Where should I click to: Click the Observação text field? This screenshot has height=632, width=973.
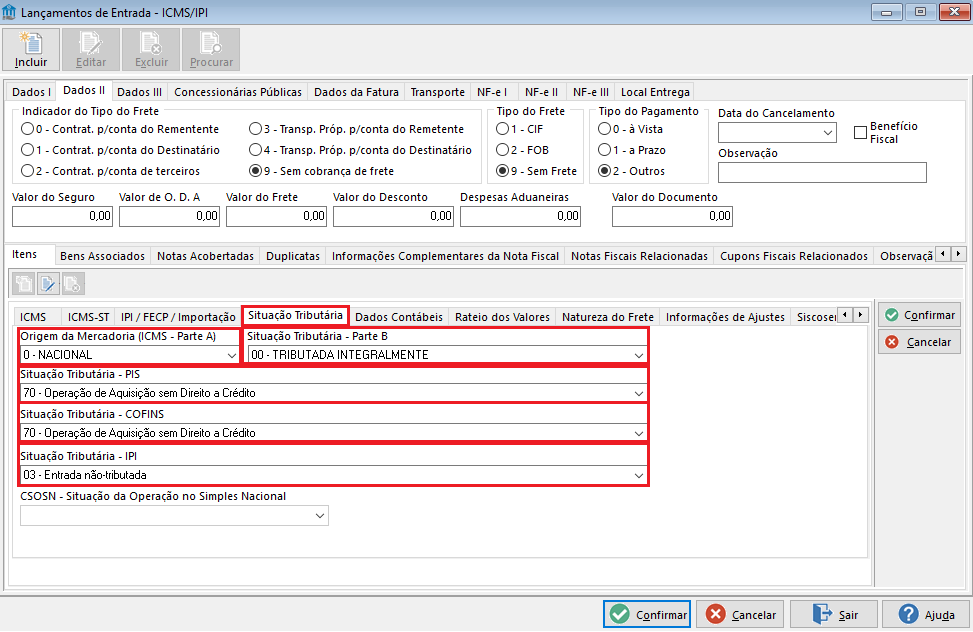pos(822,173)
